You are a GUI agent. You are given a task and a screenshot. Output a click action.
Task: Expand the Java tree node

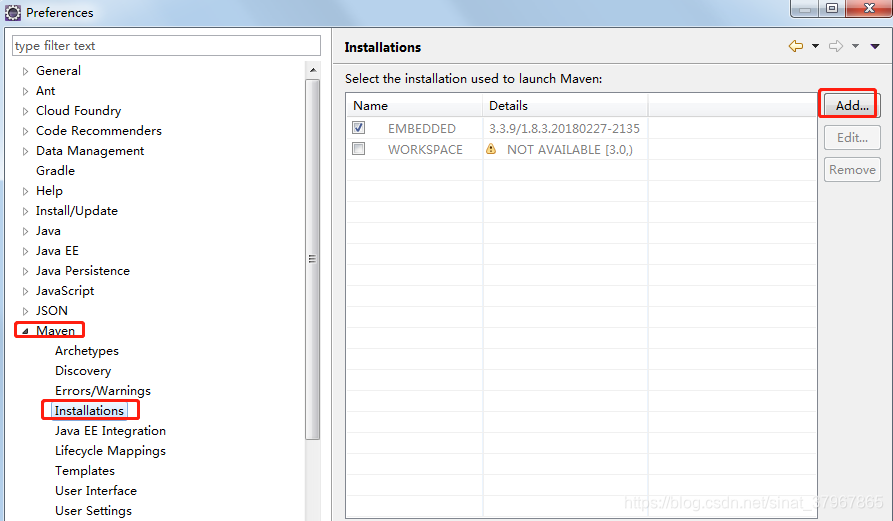click(25, 231)
